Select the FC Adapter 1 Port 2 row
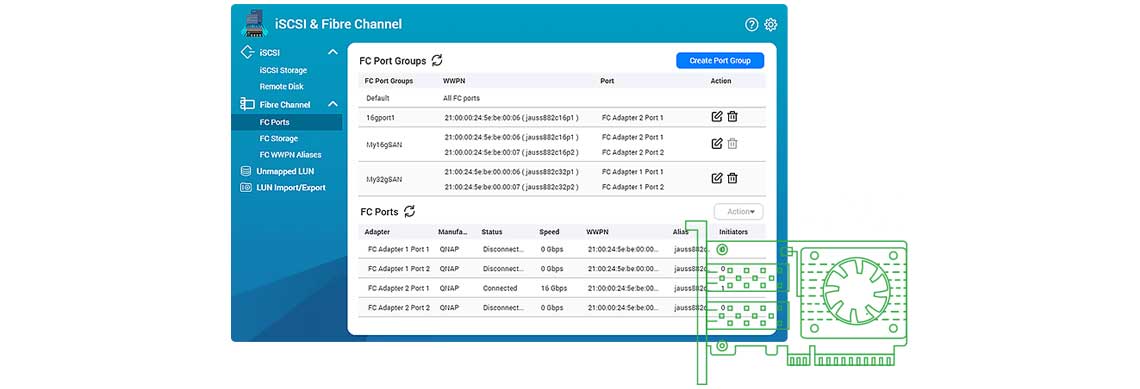The width and height of the screenshot is (1140, 389). pos(563,268)
